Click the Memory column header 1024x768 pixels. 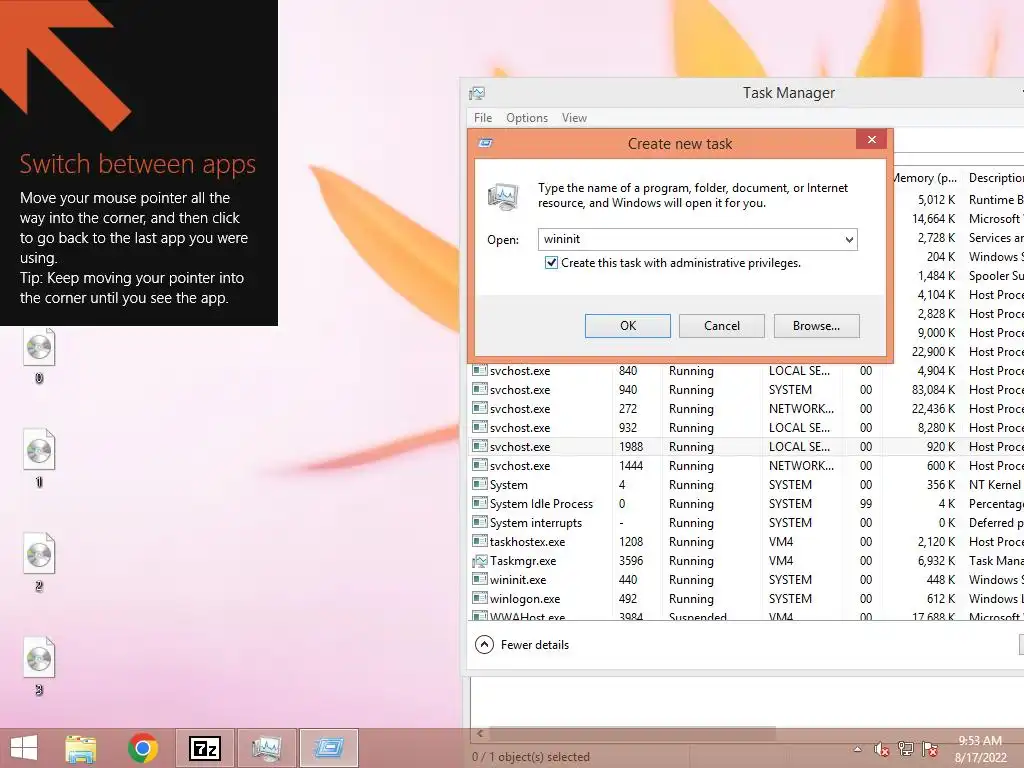(x=925, y=178)
